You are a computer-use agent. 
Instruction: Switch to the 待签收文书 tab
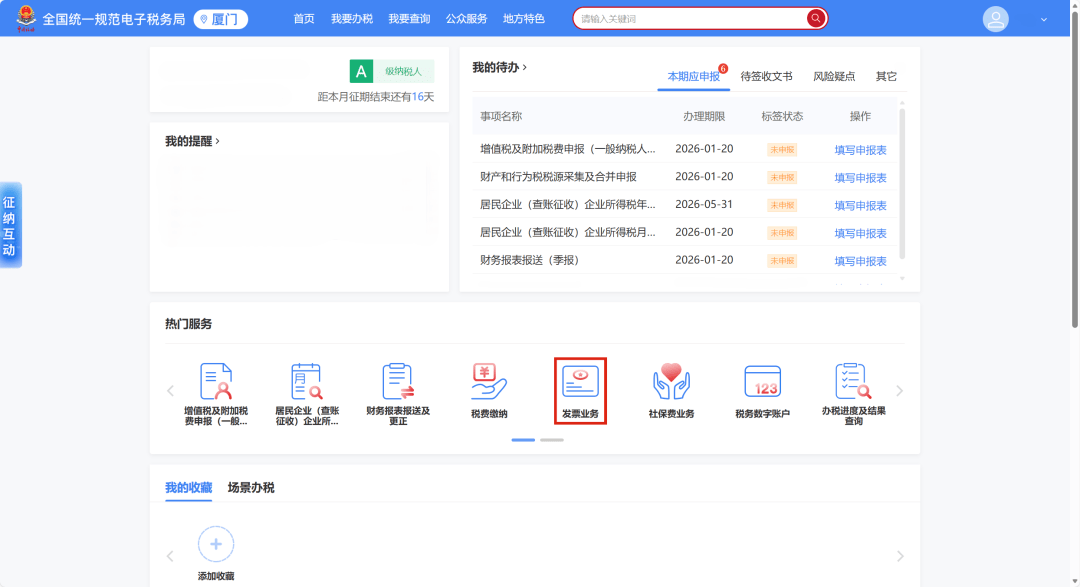[x=766, y=76]
